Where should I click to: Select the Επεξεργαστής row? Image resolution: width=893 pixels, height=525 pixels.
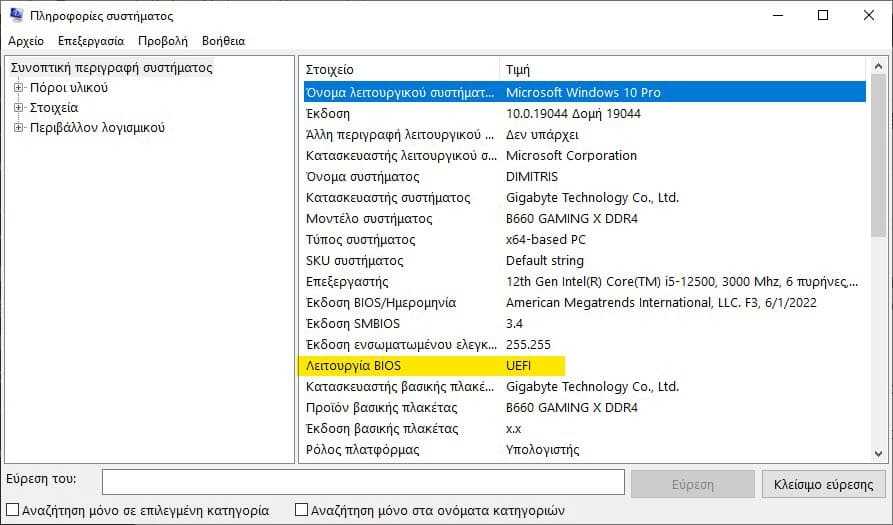pyautogui.click(x=584, y=282)
